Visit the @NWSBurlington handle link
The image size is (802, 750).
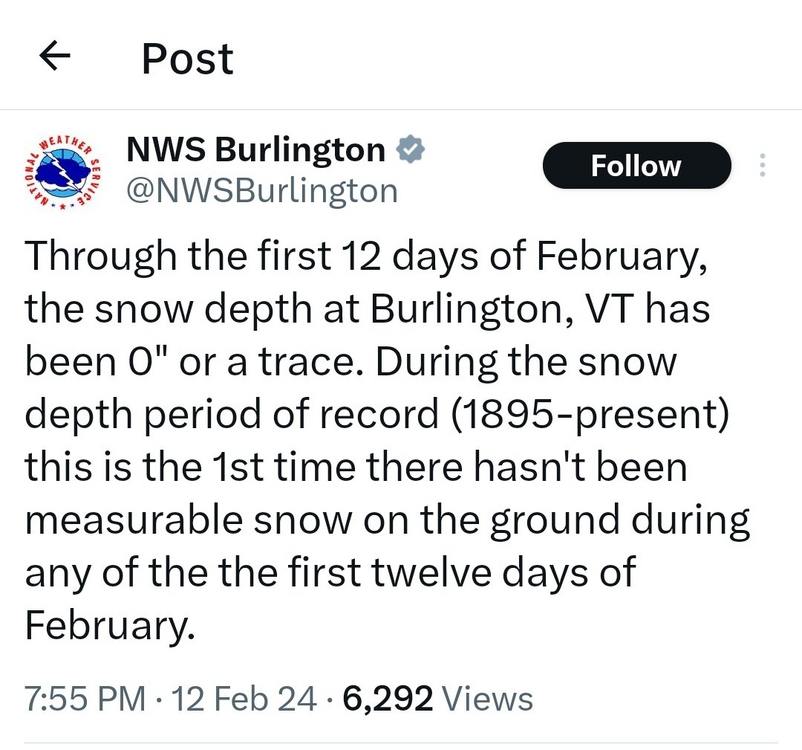pyautogui.click(x=262, y=189)
